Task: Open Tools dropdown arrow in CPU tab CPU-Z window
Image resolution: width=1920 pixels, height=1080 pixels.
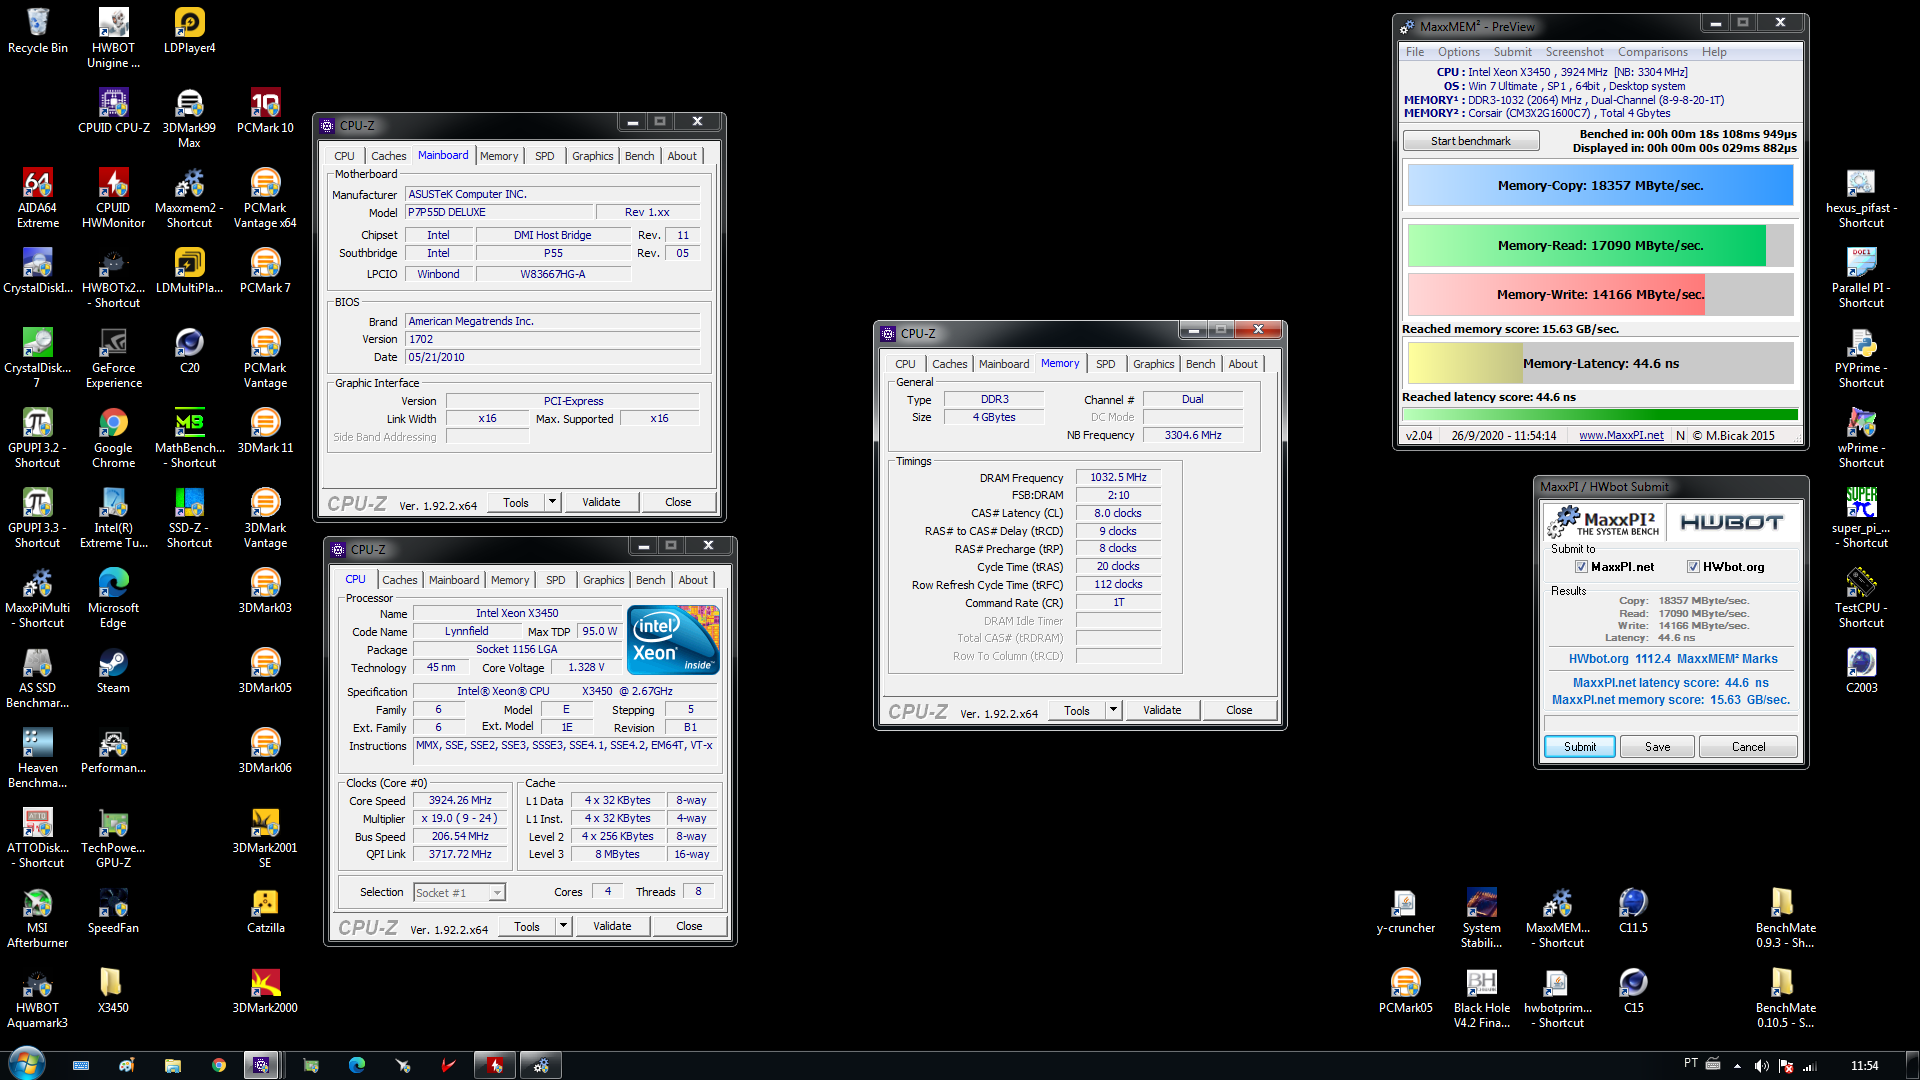Action: (x=563, y=926)
